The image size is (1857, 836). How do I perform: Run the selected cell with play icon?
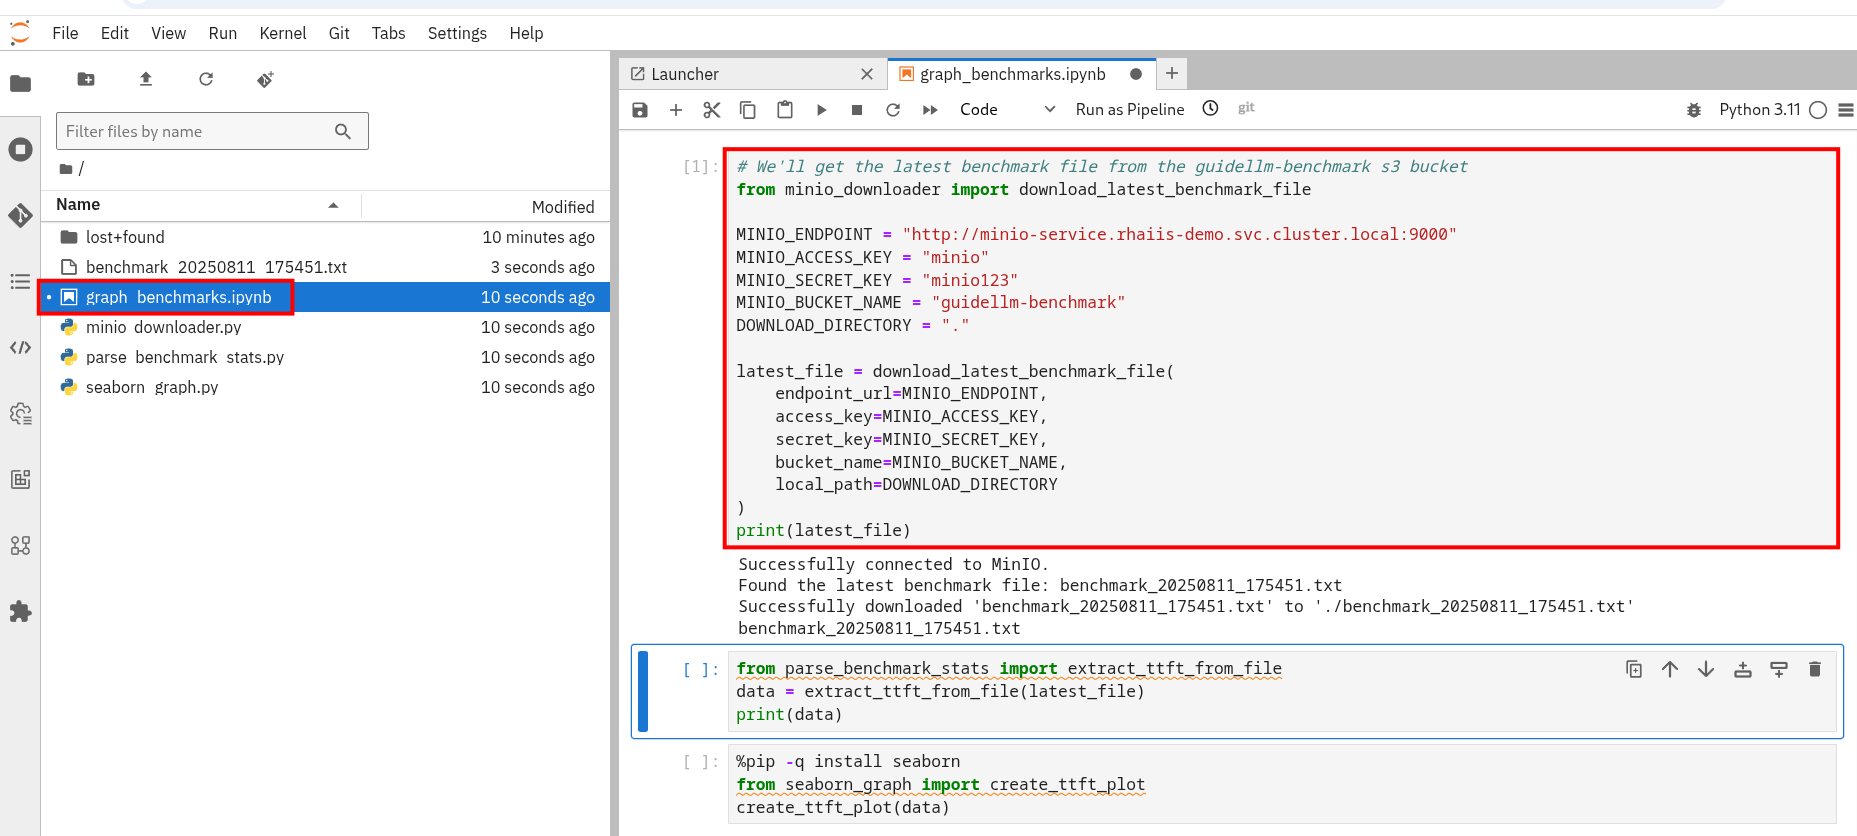tap(821, 110)
